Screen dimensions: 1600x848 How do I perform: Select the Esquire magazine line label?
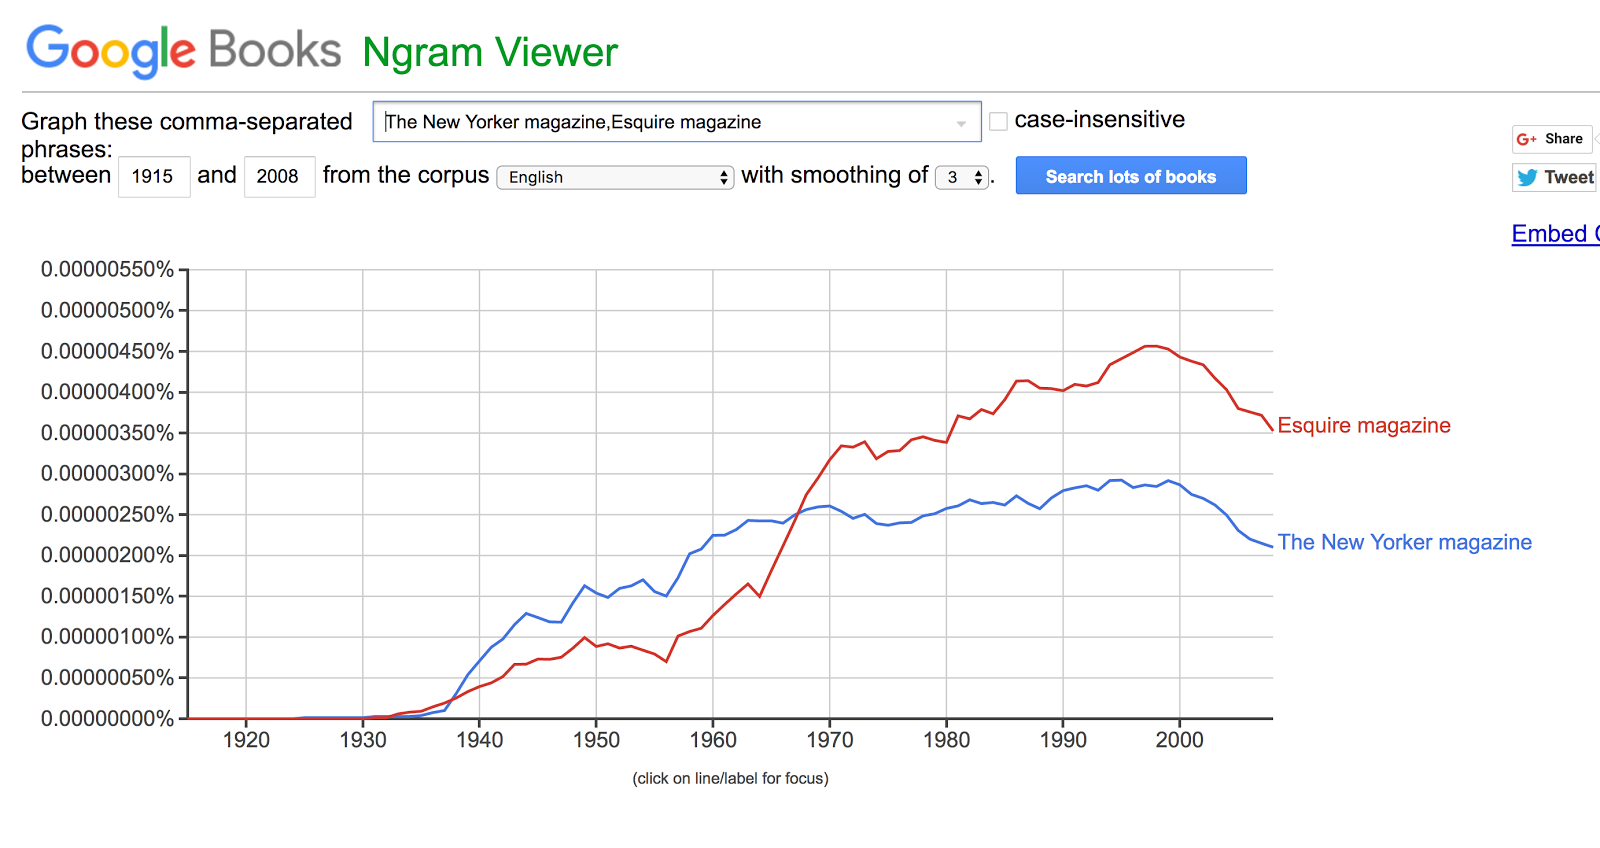pyautogui.click(x=1364, y=425)
